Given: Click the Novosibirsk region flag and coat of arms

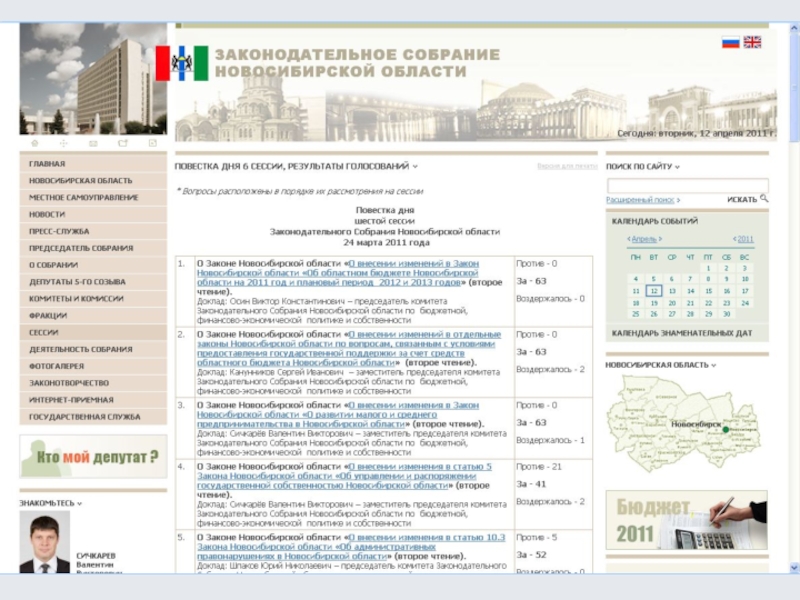Looking at the screenshot, I should tap(182, 63).
